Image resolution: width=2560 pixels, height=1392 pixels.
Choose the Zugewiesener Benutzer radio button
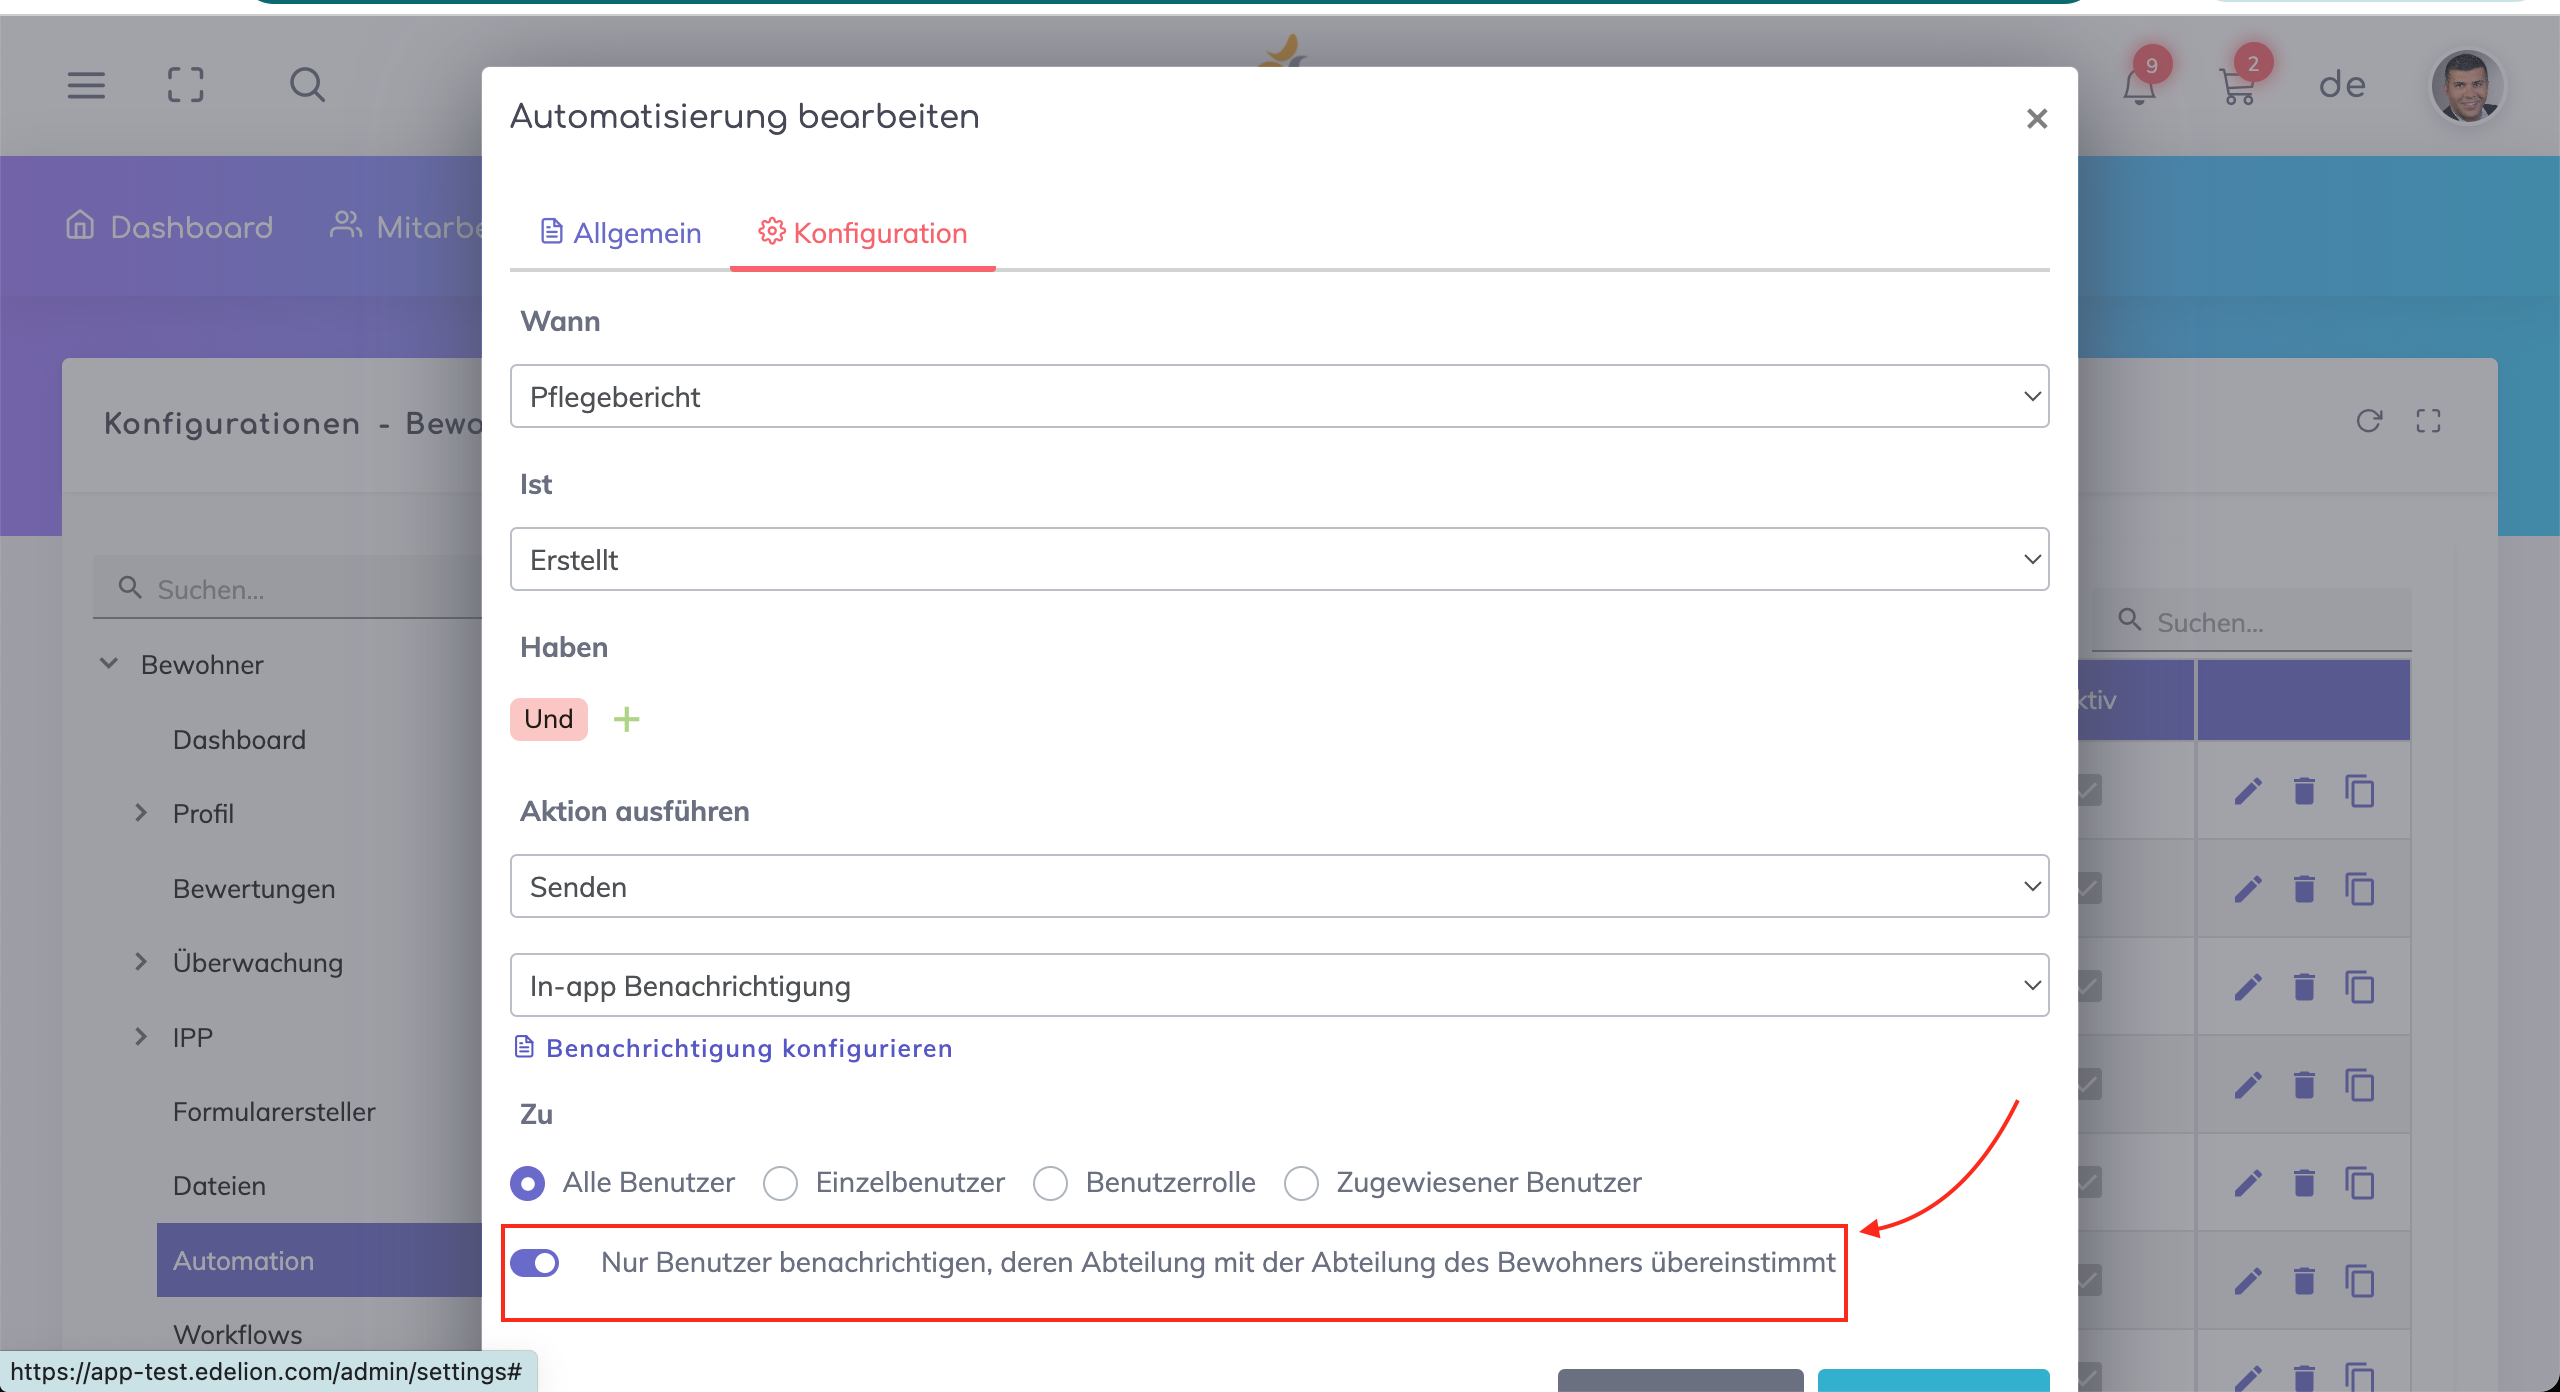pyautogui.click(x=1301, y=1183)
